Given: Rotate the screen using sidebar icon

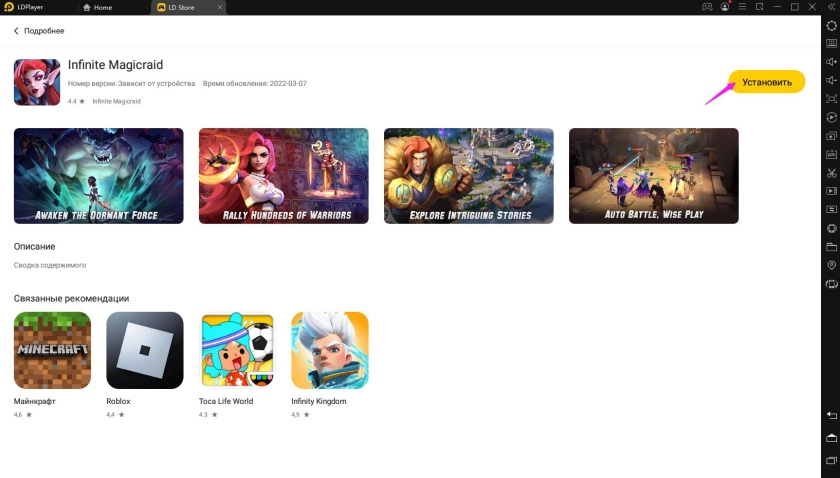Looking at the screenshot, I should pyautogui.click(x=831, y=284).
